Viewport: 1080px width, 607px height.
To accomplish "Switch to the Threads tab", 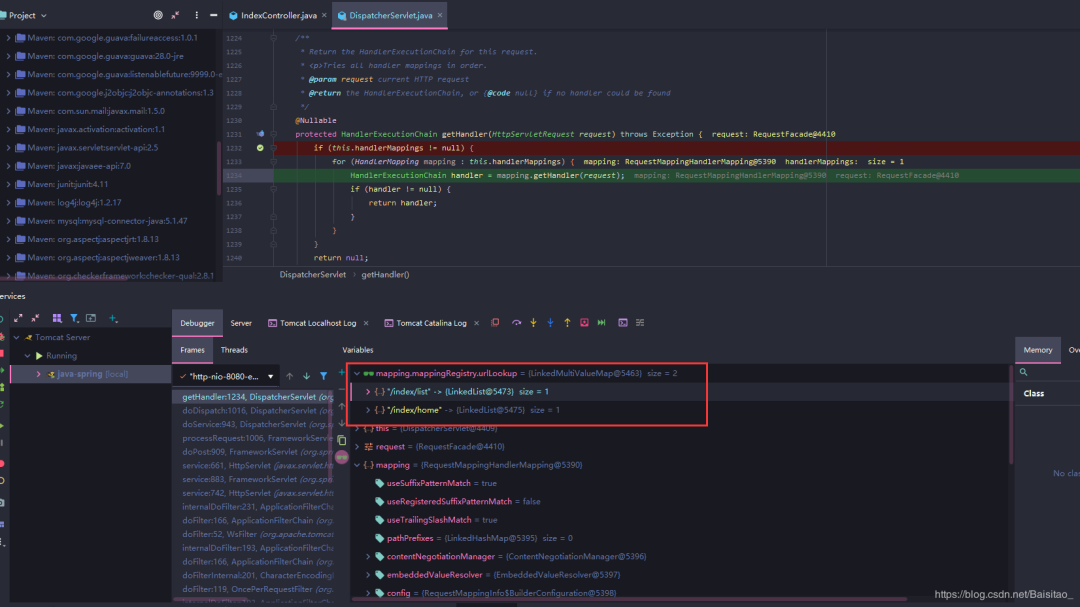I will [x=234, y=350].
